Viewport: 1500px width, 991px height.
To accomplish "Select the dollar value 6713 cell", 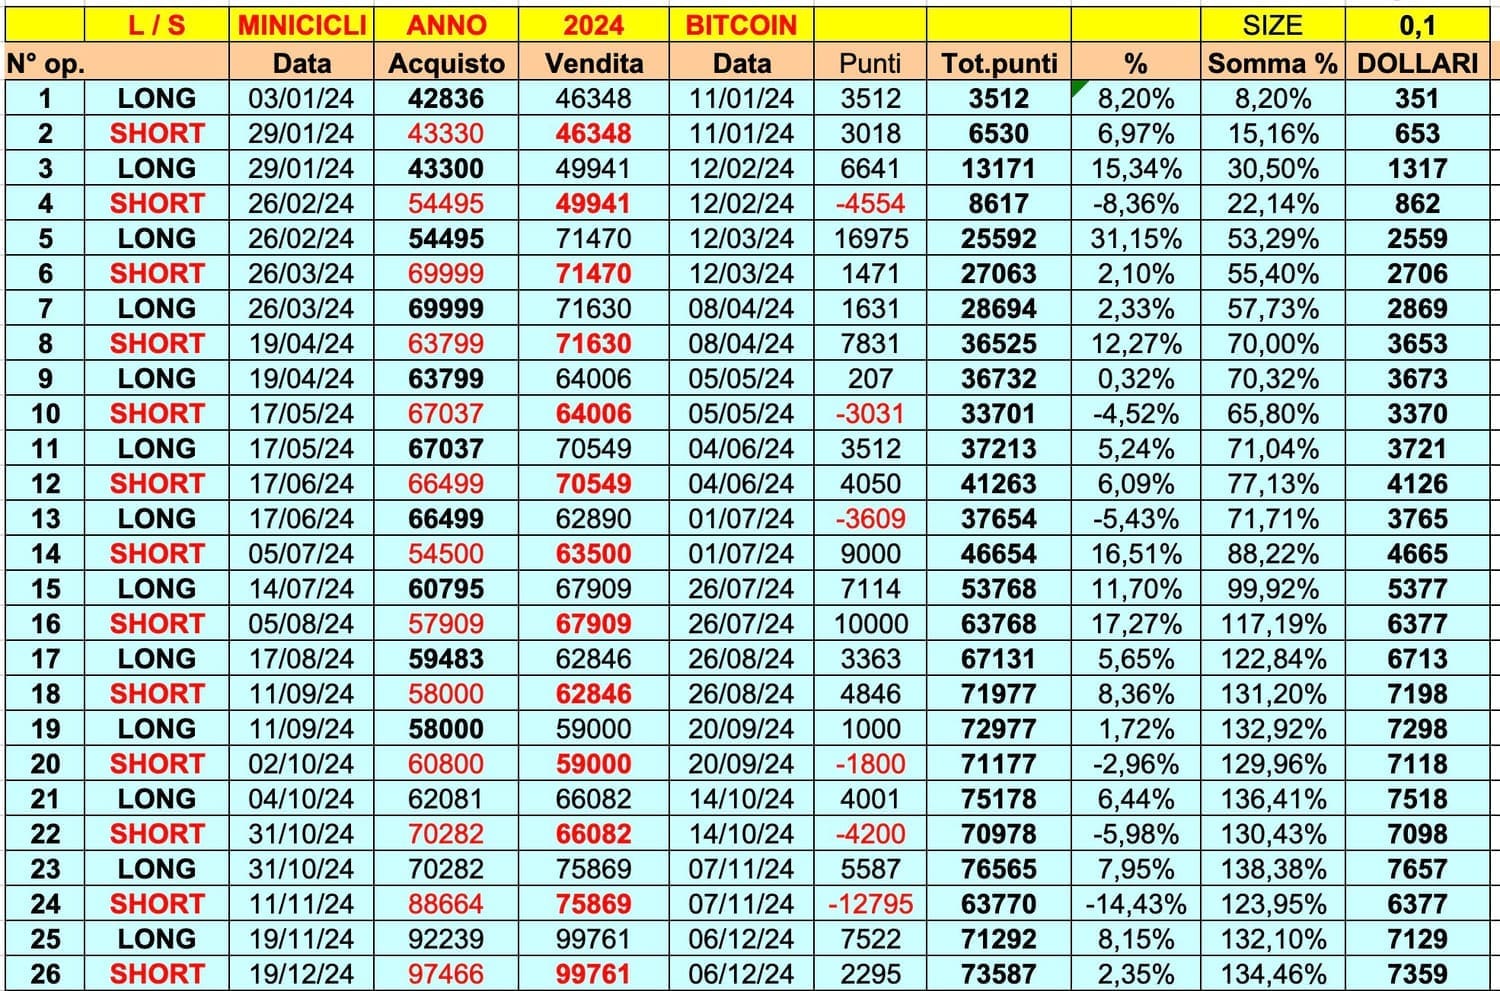I will coord(1418,658).
